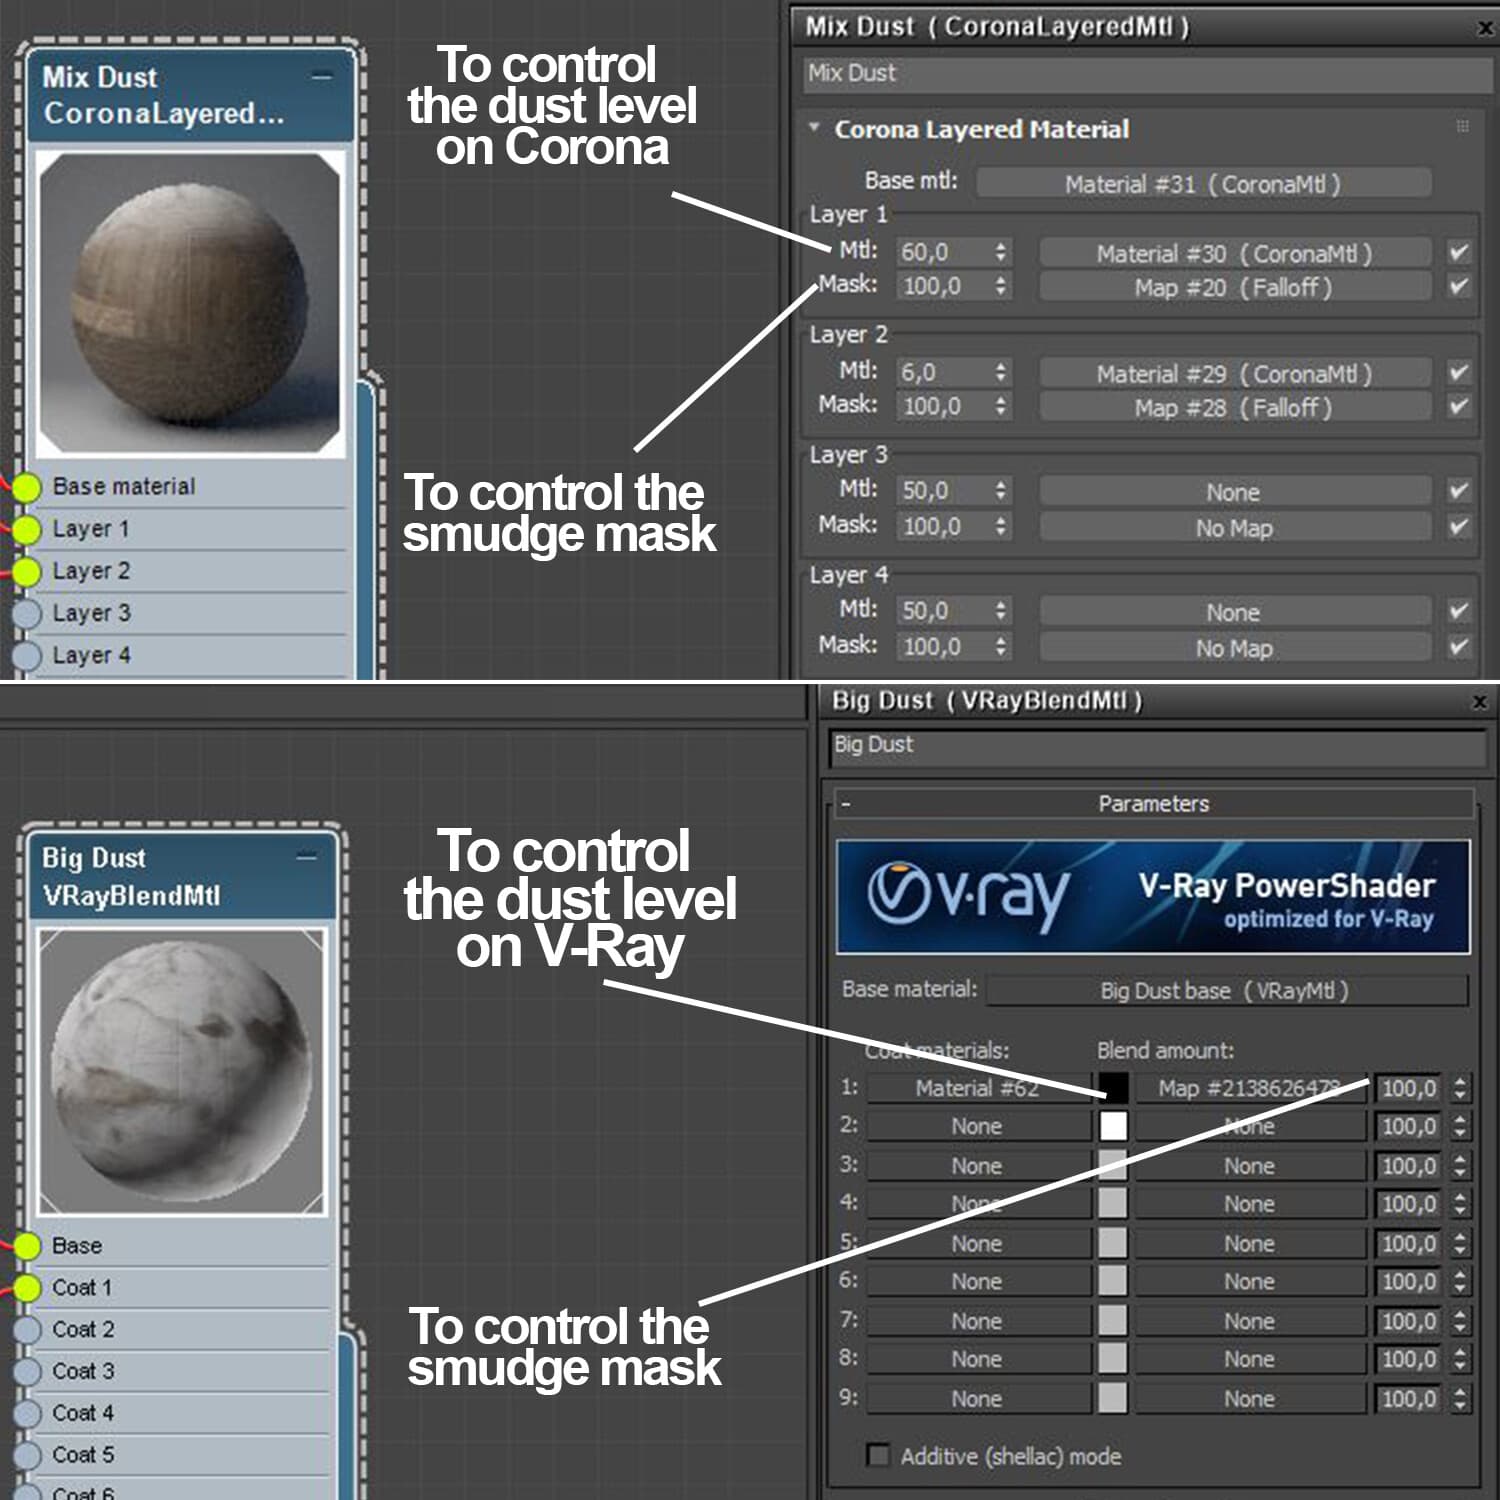Select the Coat 5 socket on Big Dust node

pyautogui.click(x=27, y=1455)
